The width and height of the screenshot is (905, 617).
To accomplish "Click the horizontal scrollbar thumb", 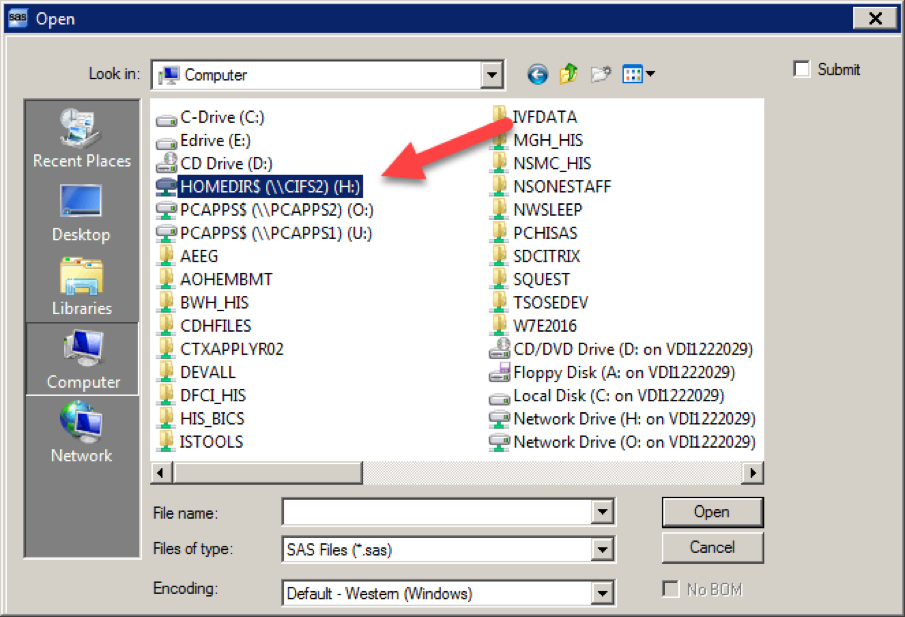I will (x=267, y=473).
